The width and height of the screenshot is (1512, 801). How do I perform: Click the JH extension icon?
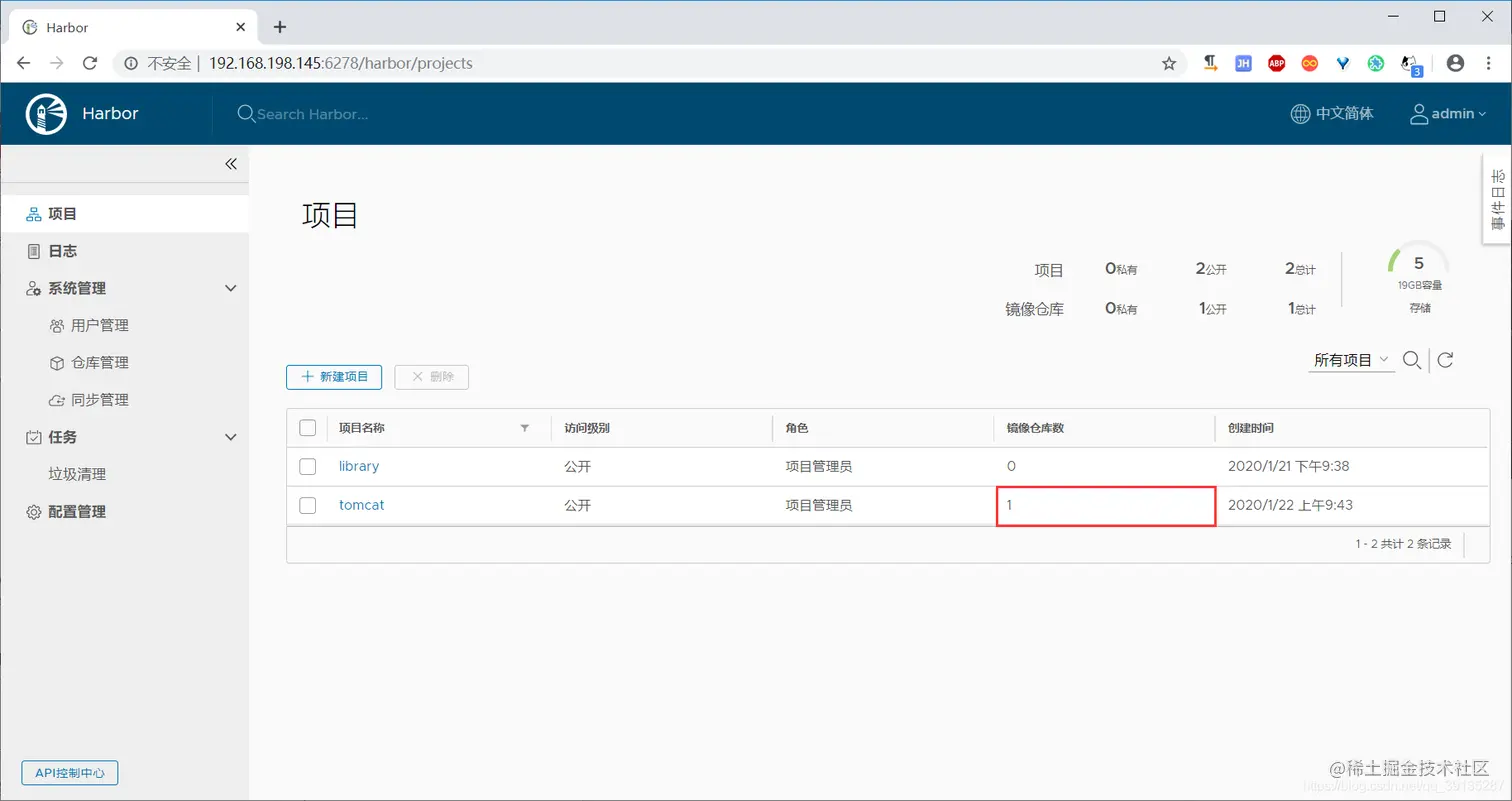[x=1243, y=63]
